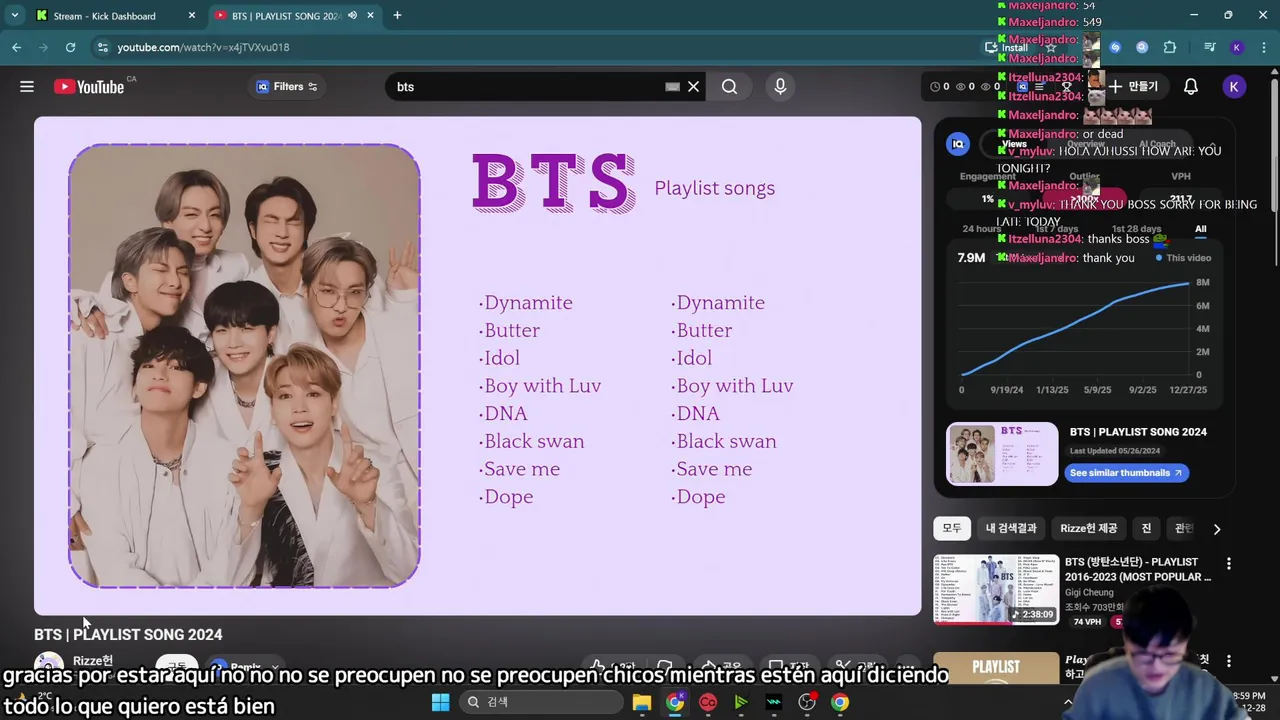Click the This video legend in chart

pos(1183,258)
